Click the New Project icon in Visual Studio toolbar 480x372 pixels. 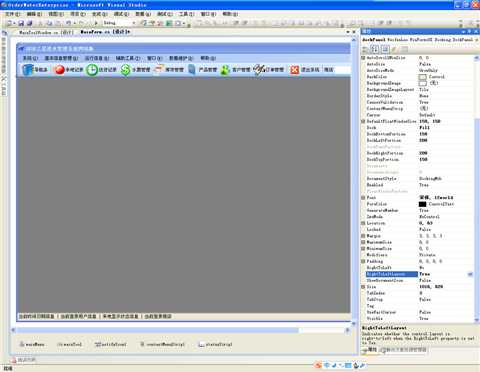(9, 23)
